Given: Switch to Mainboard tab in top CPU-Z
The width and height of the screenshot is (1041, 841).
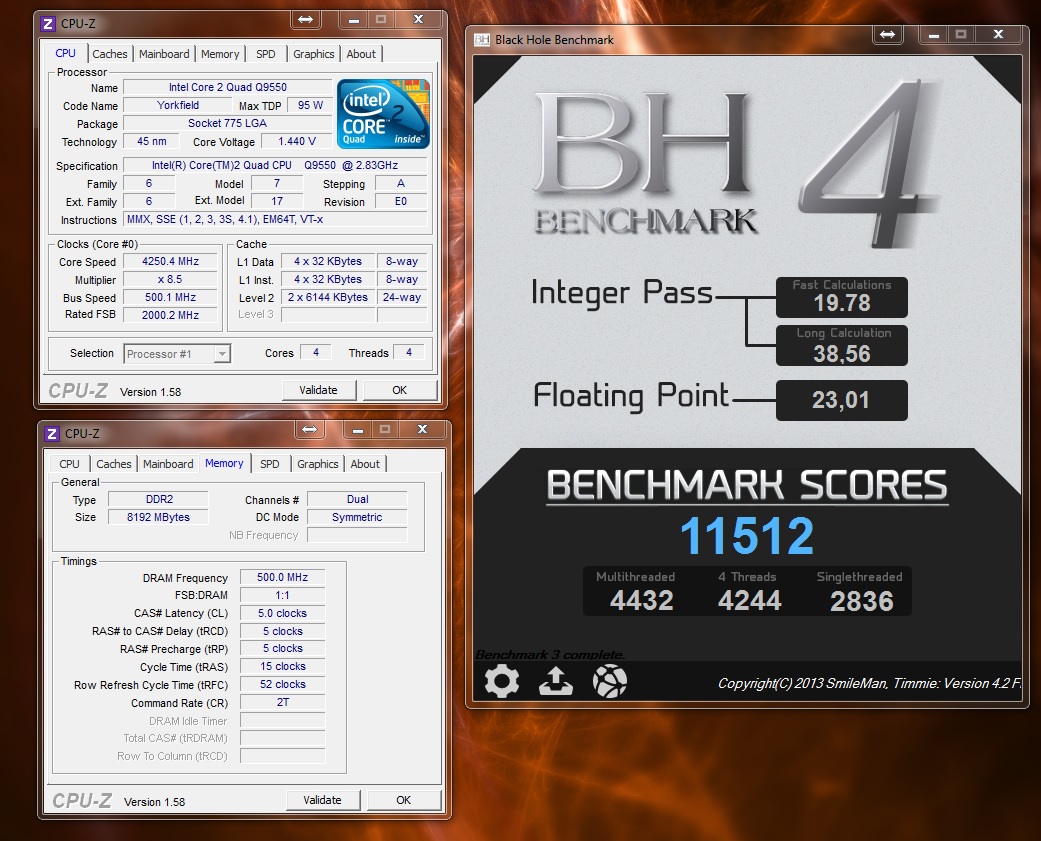Looking at the screenshot, I should click(164, 54).
